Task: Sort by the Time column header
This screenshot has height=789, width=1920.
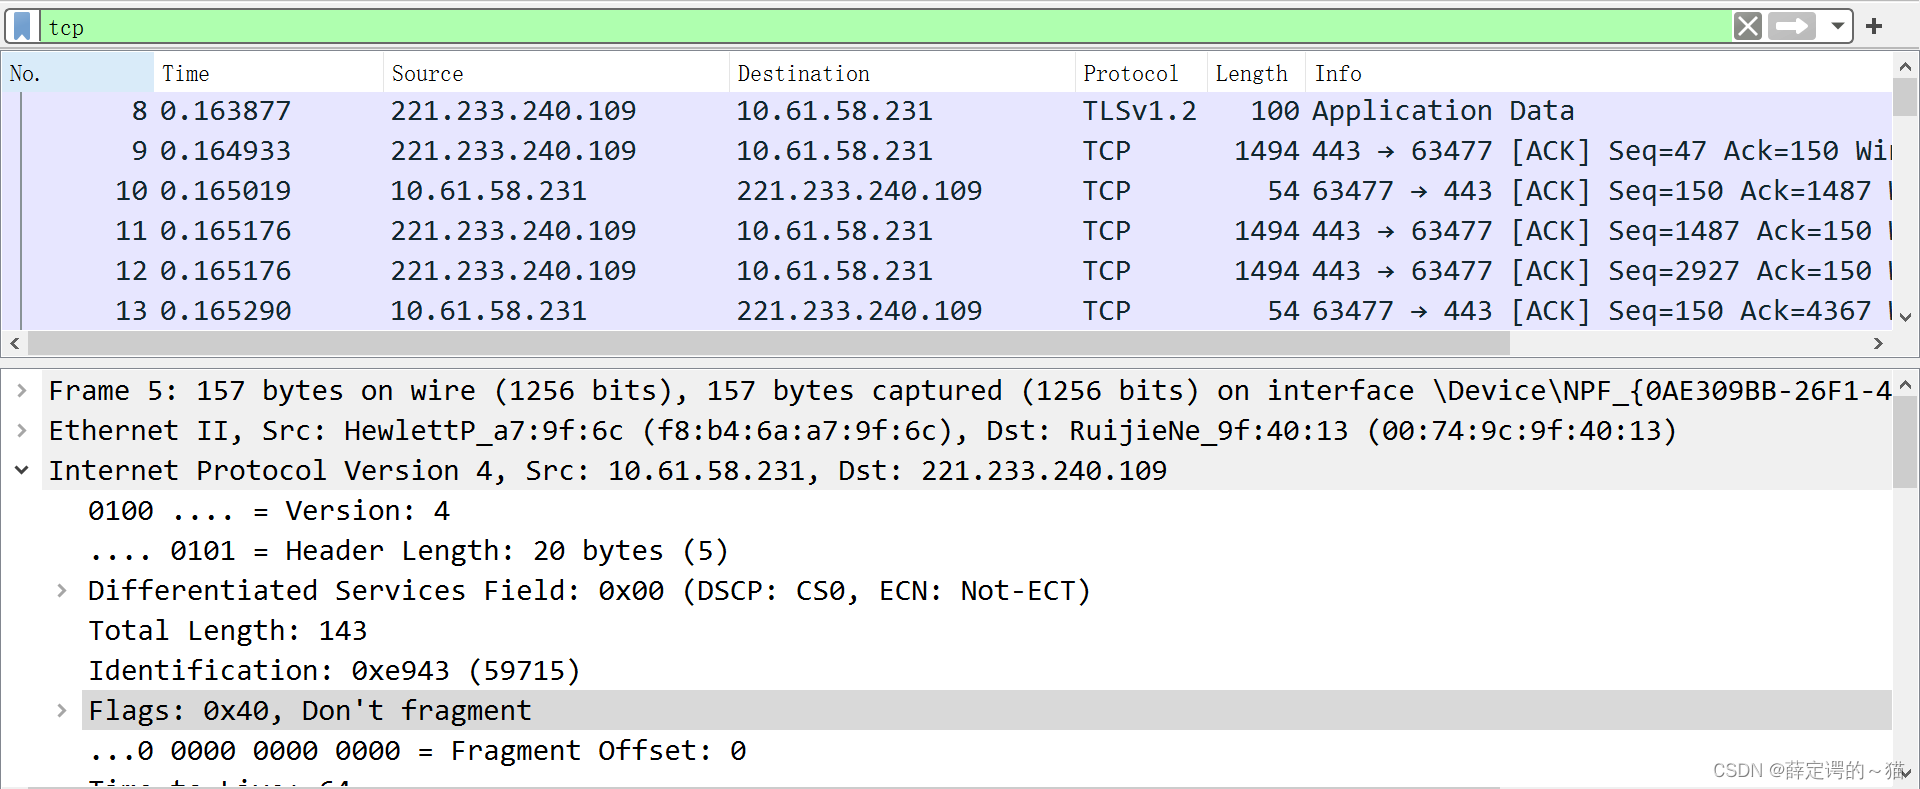Action: coord(268,73)
